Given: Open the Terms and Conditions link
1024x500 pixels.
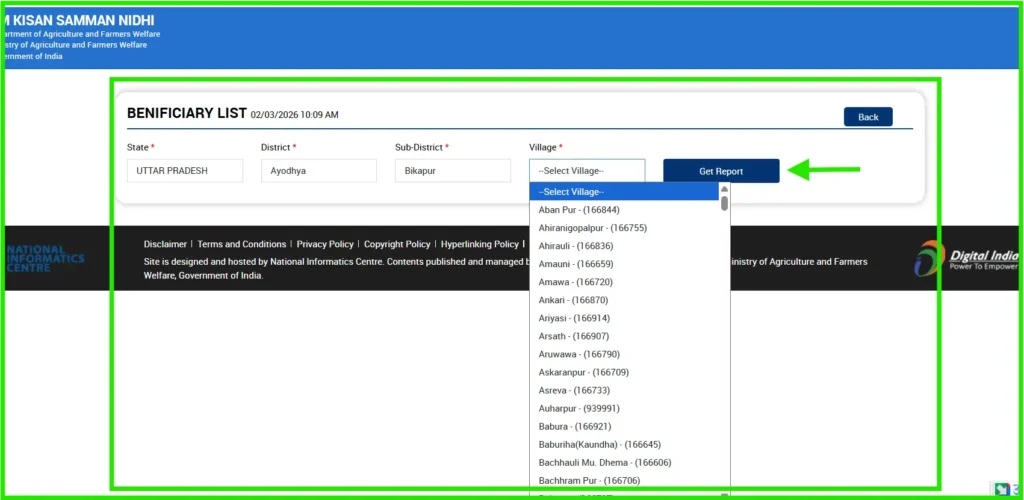Looking at the screenshot, I should click(x=242, y=244).
